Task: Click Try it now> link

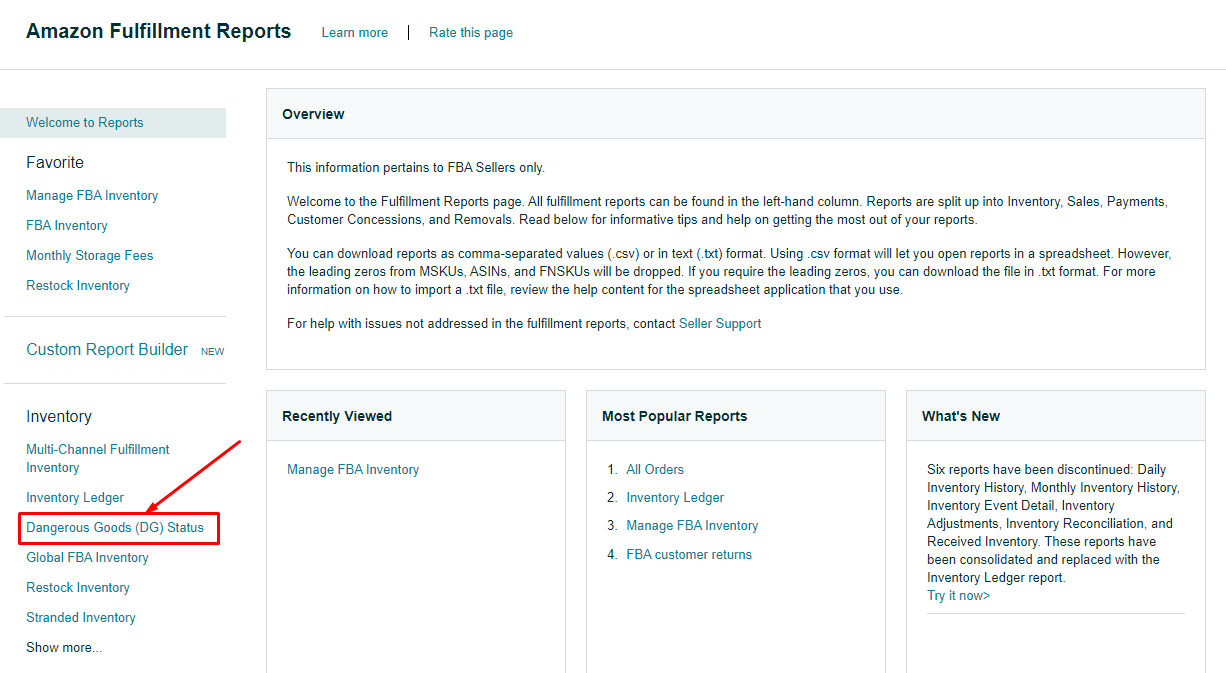Action: [x=959, y=596]
